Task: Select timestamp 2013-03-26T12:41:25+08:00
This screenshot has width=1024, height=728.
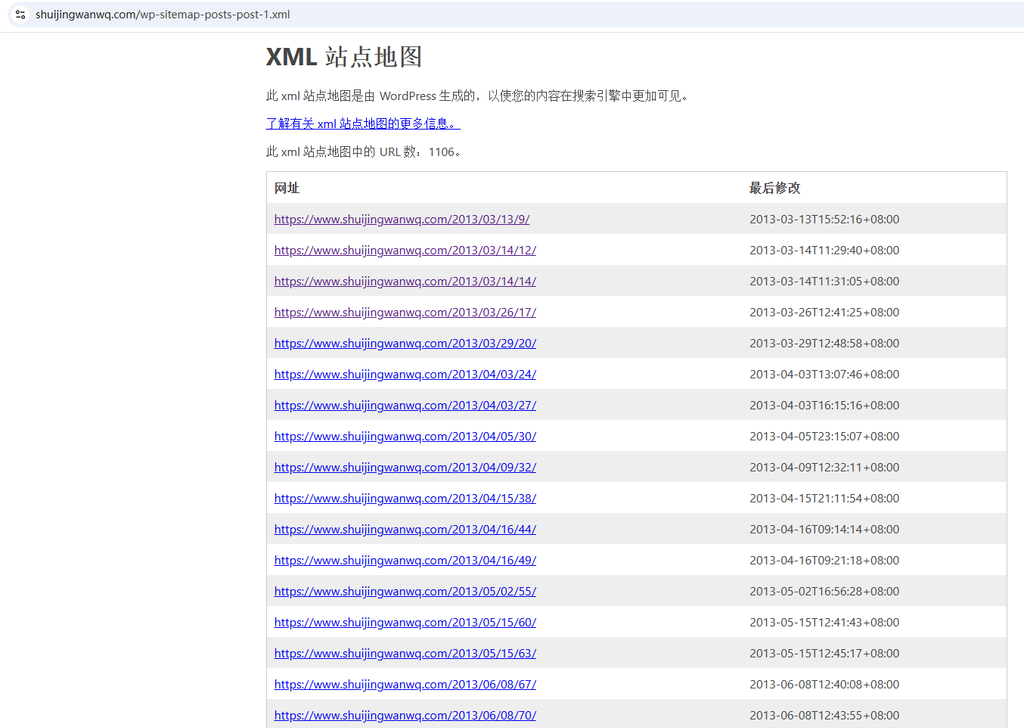Action: coord(824,312)
